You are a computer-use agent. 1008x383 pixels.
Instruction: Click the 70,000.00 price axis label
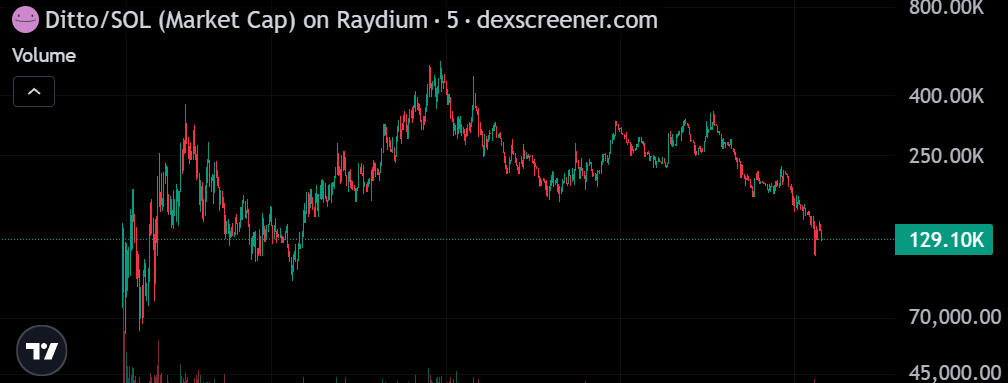[955, 317]
